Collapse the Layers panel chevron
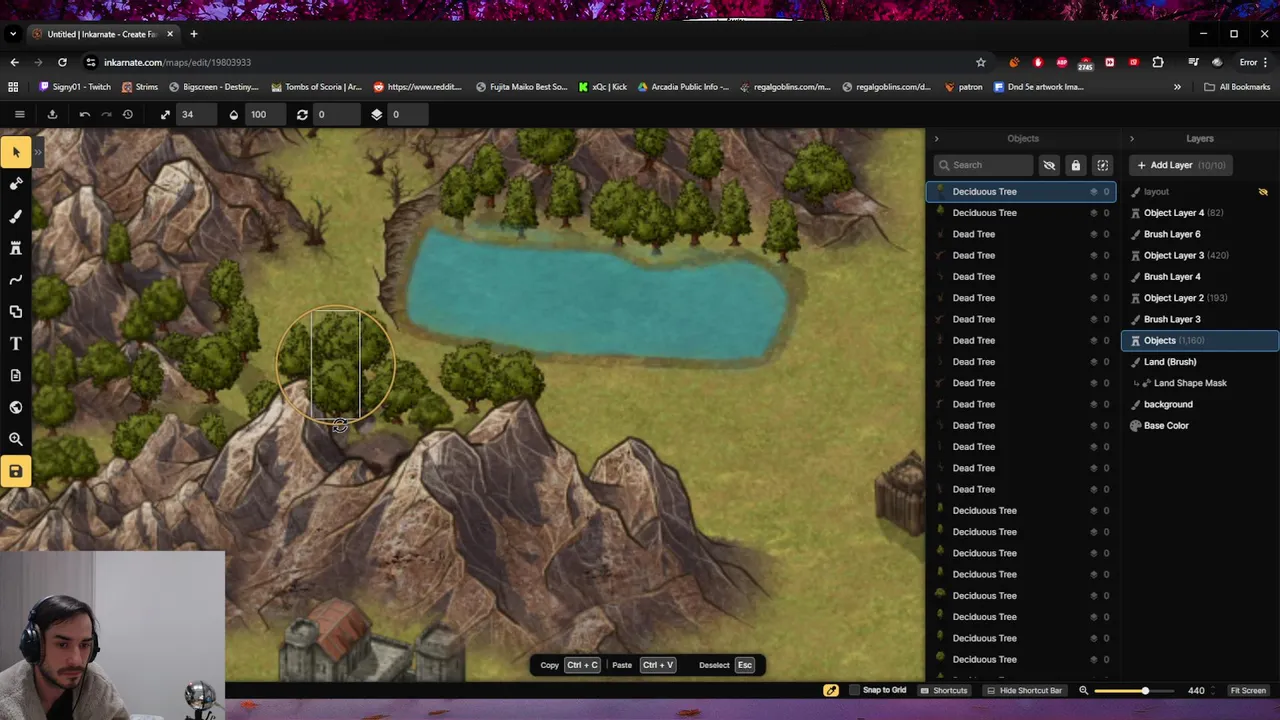 1132,139
